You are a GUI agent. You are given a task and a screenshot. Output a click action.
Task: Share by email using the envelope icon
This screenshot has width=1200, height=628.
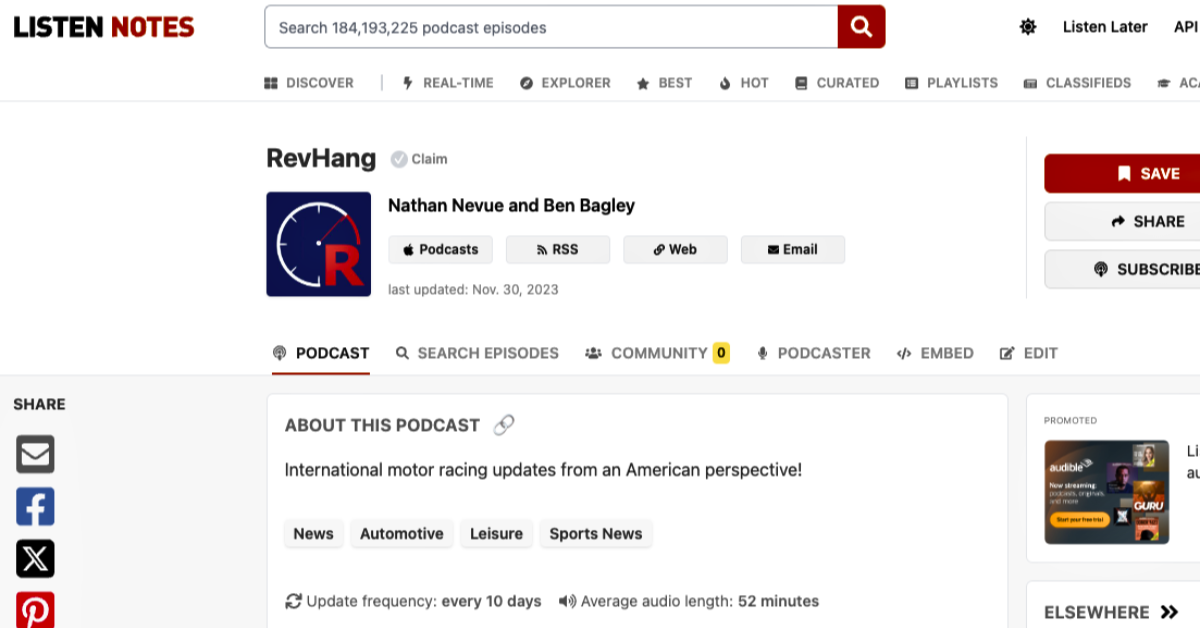coord(35,454)
